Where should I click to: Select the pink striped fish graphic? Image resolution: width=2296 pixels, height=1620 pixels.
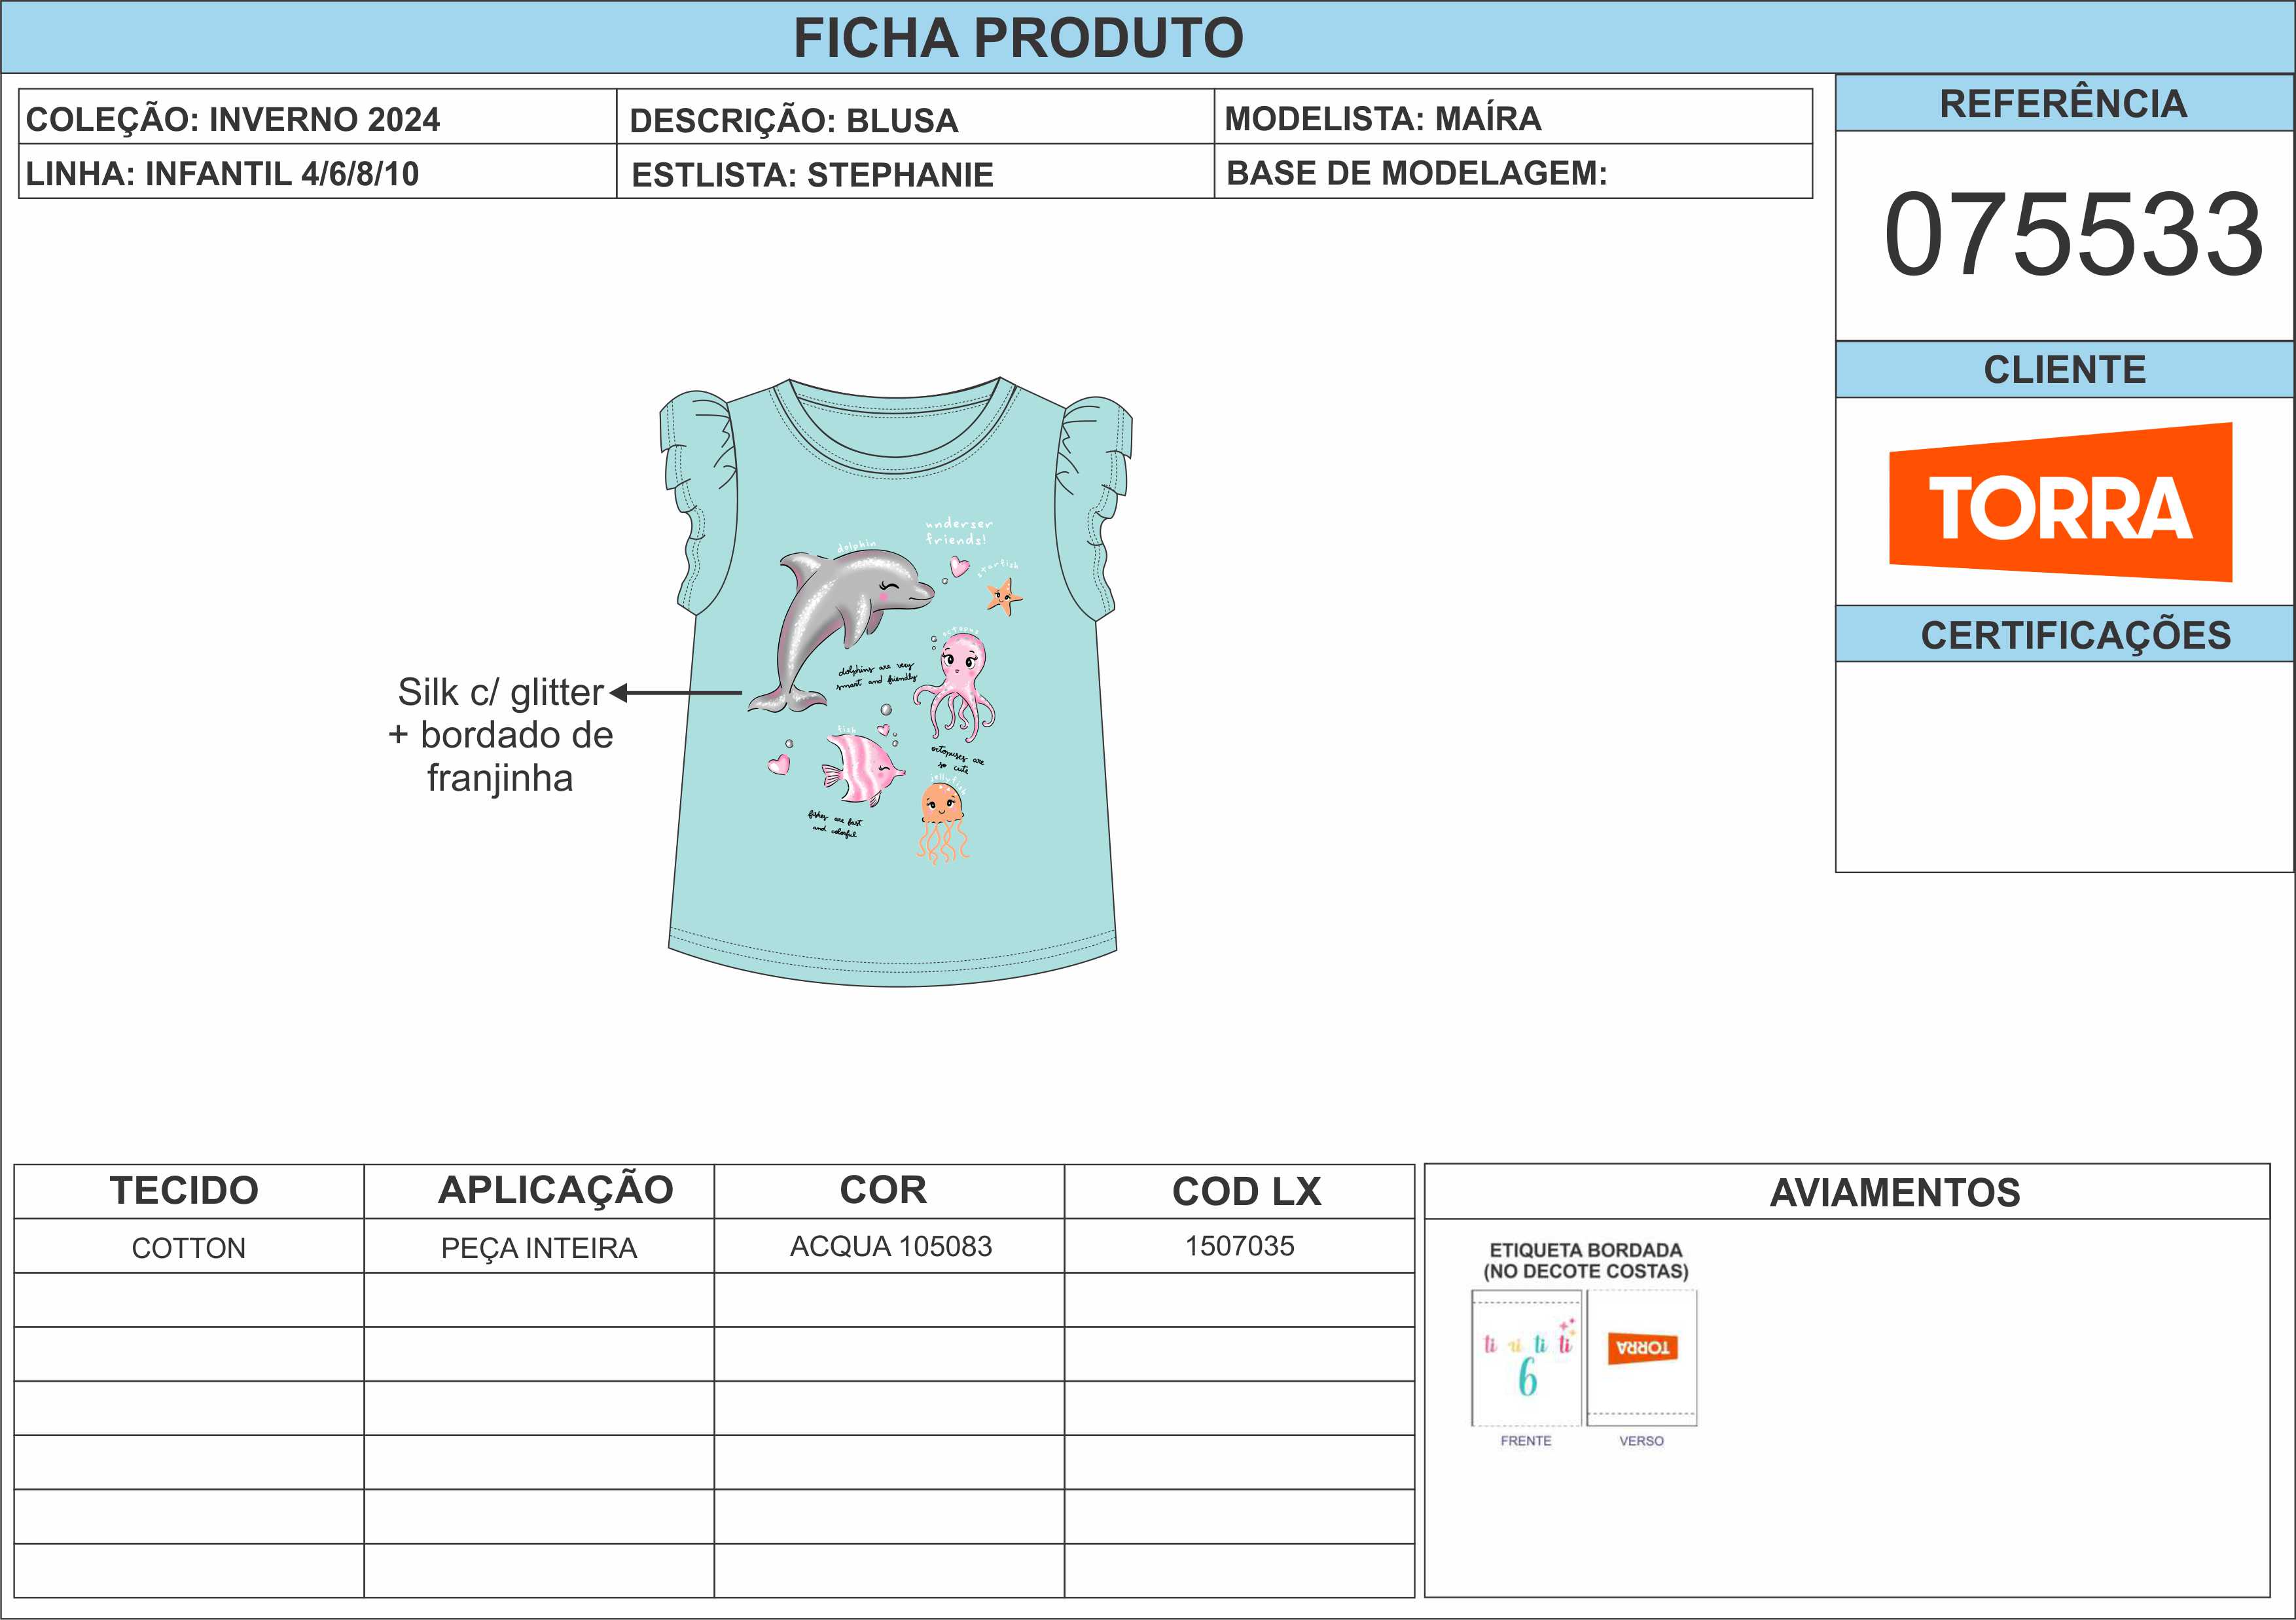[x=862, y=767]
